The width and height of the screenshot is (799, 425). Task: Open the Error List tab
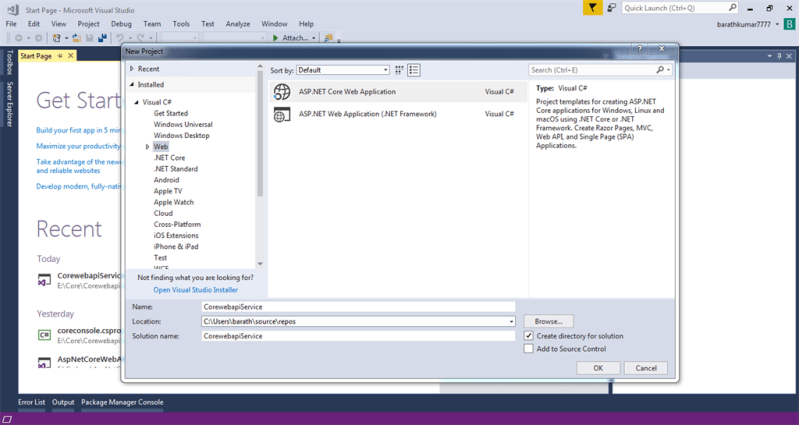click(x=32, y=402)
